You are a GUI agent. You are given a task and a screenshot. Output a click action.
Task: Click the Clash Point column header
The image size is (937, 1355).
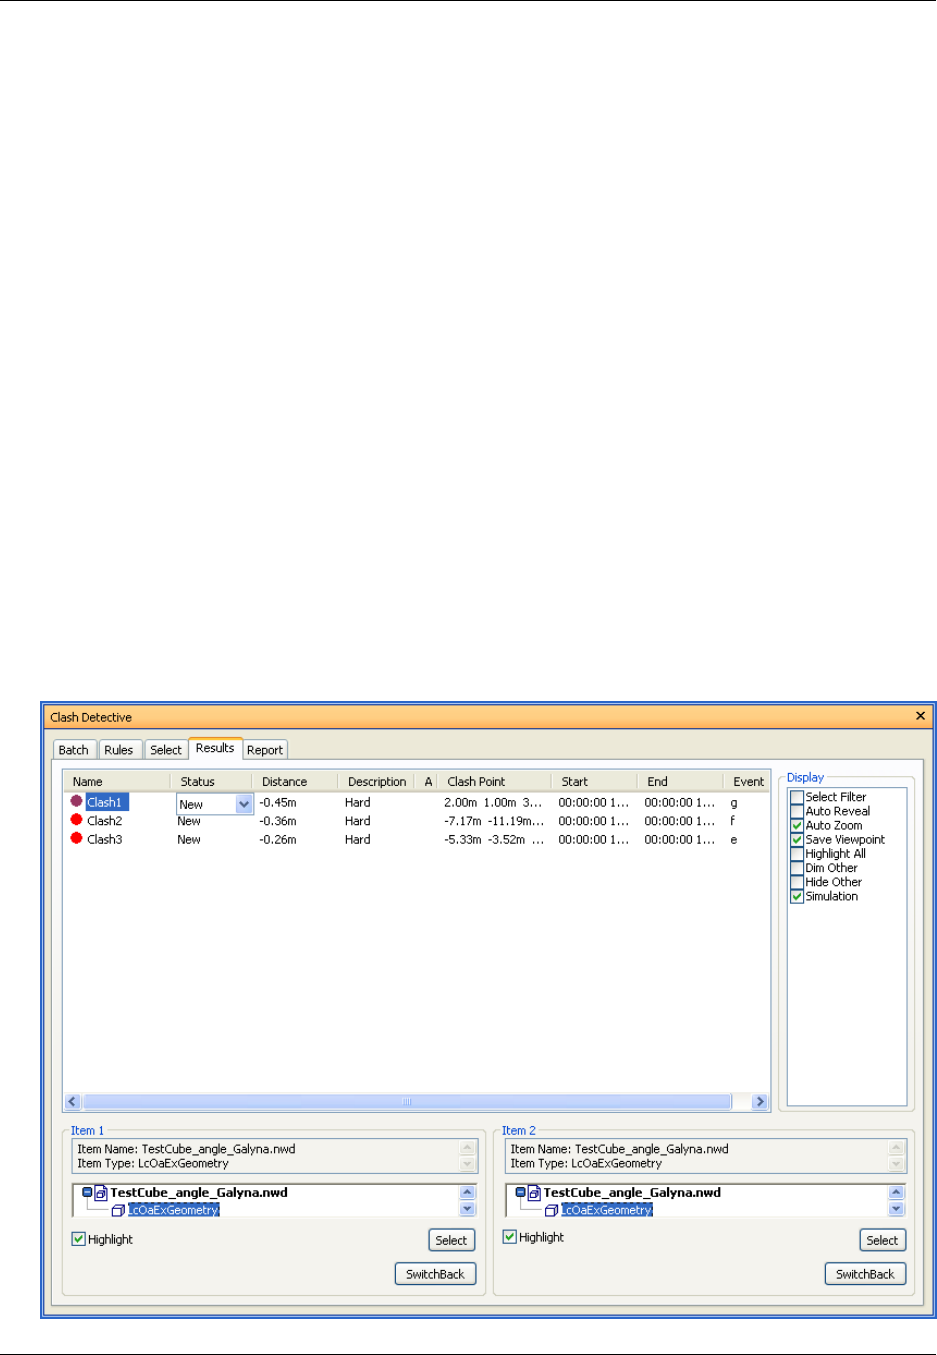494,782
